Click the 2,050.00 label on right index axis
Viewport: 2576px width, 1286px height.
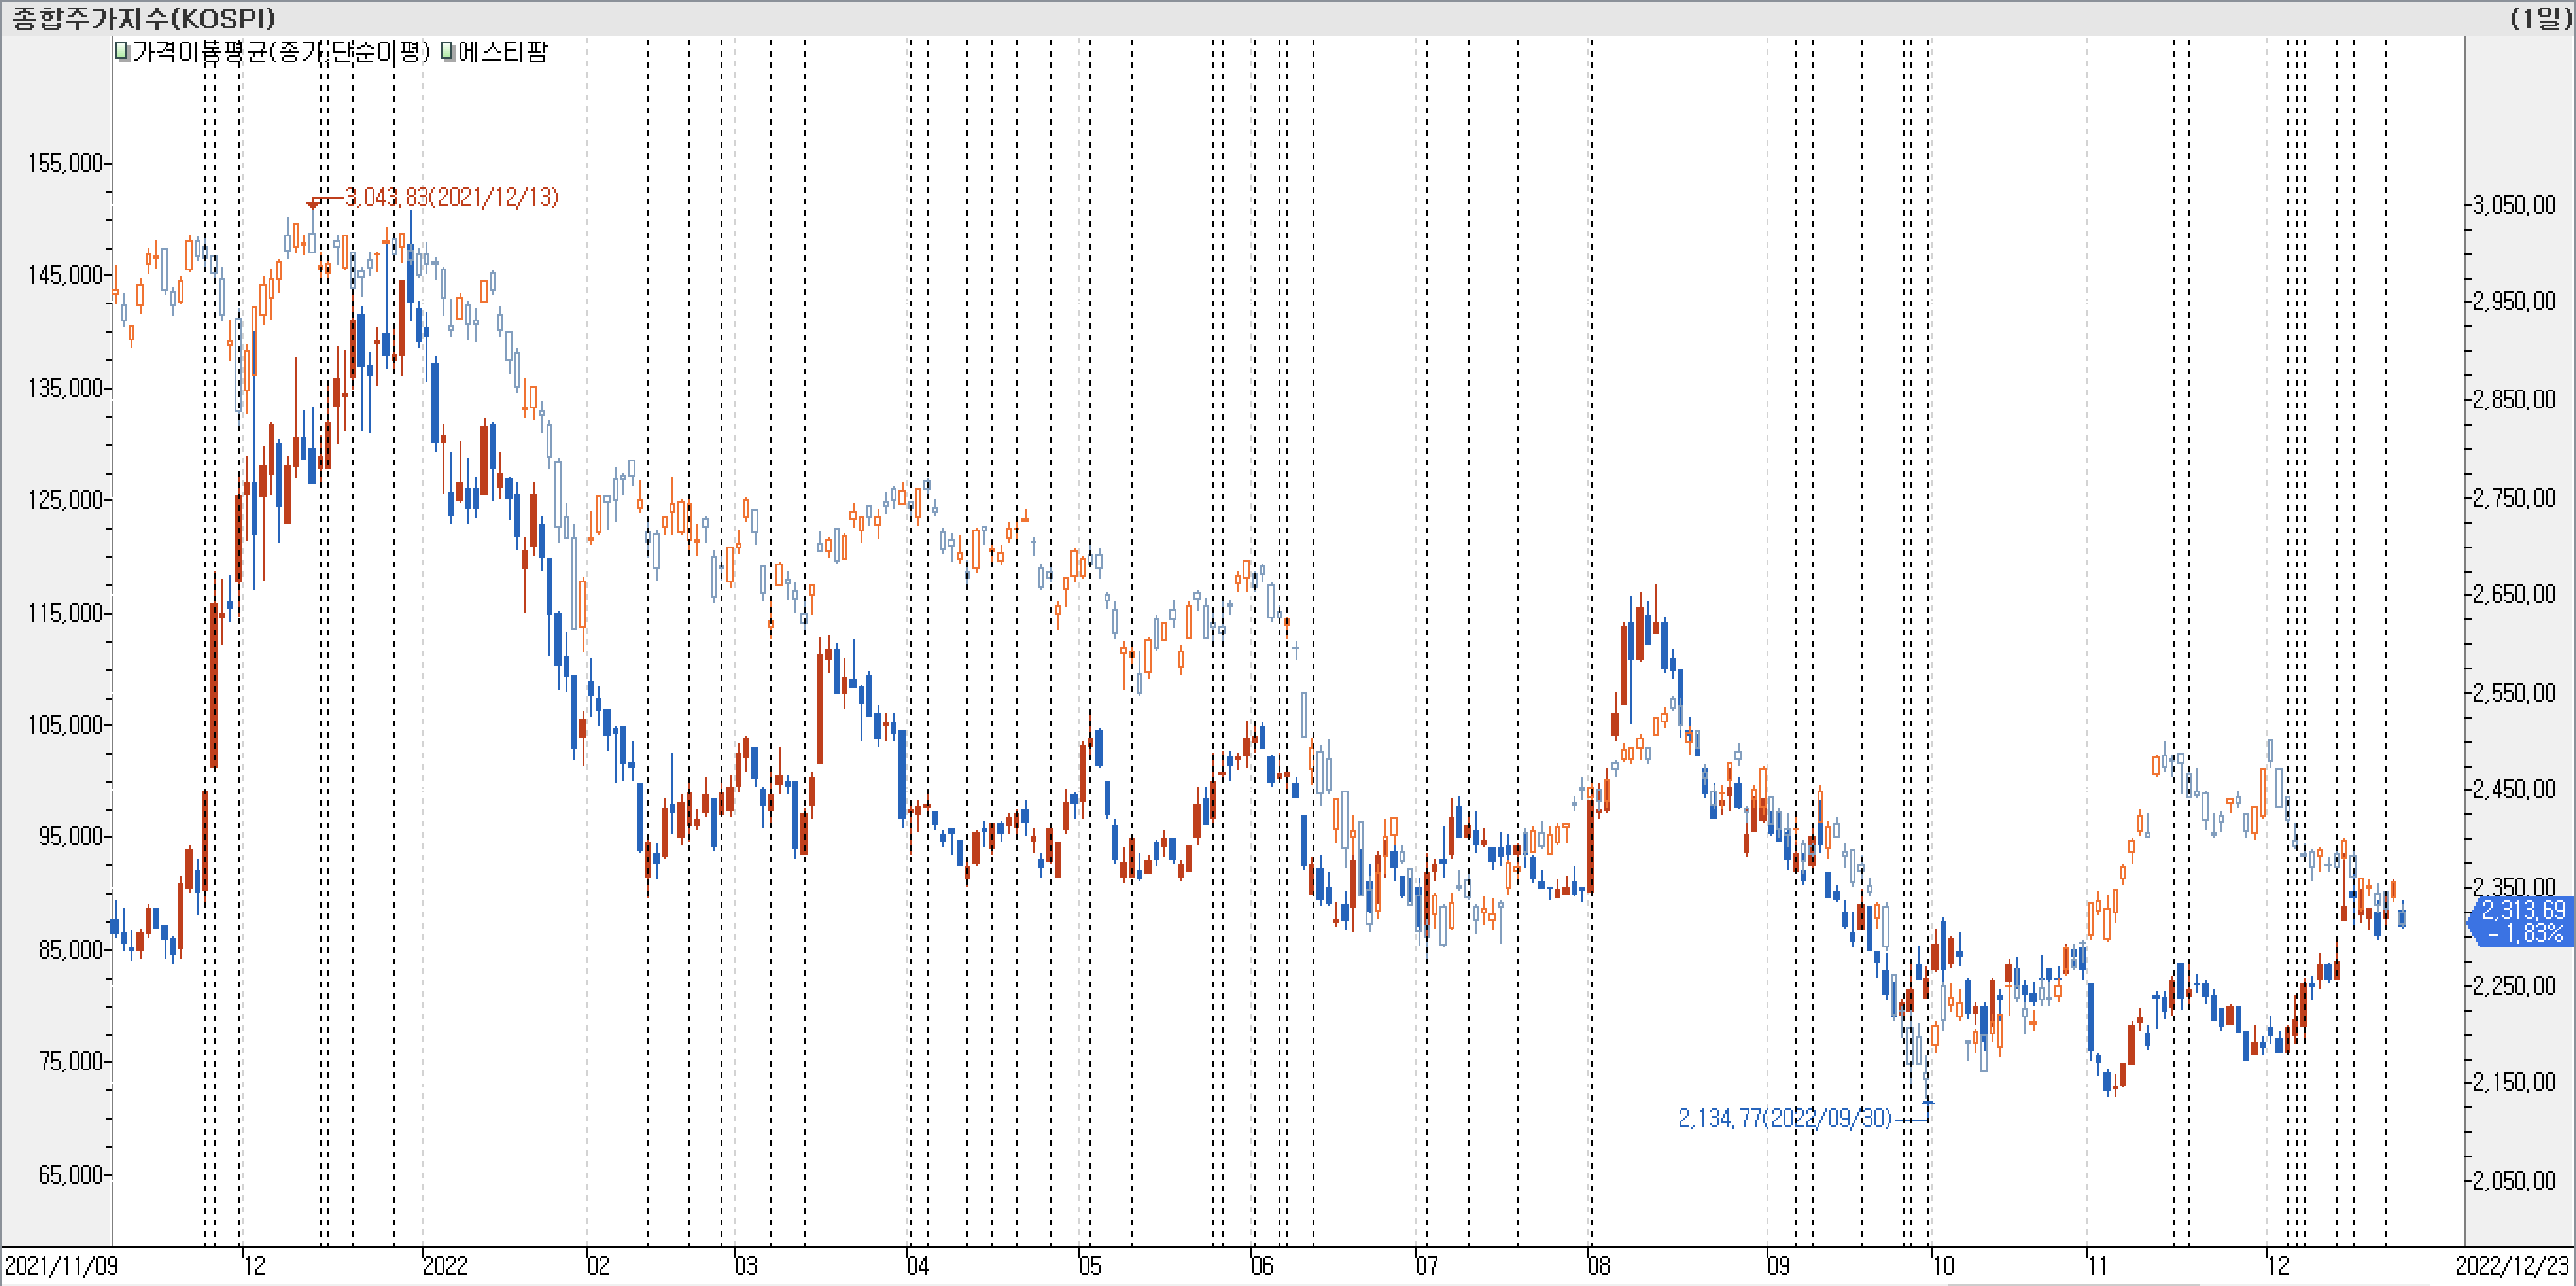(x=2513, y=1181)
